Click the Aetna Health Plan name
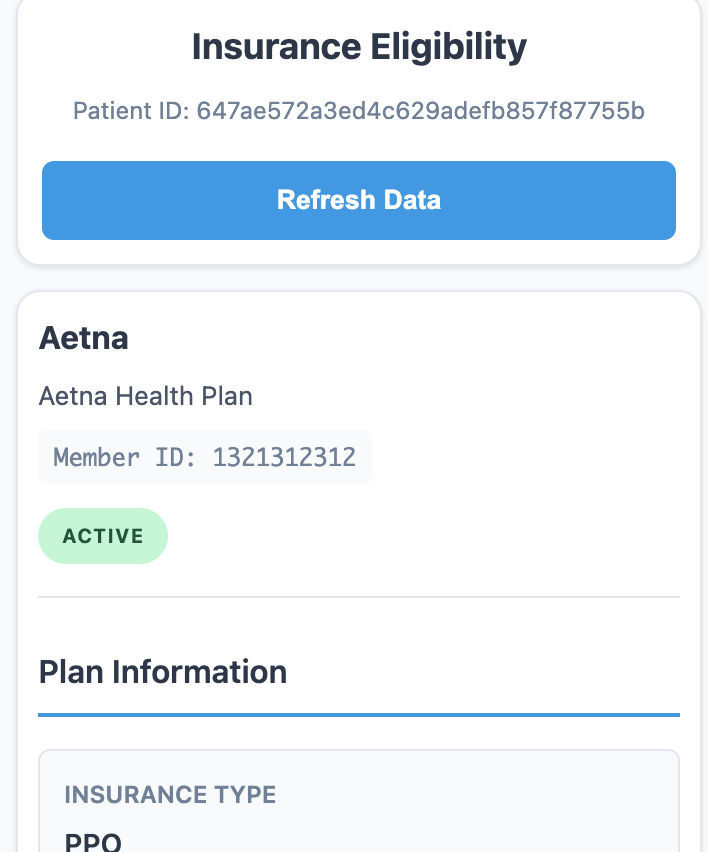This screenshot has width=708, height=852. 145,396
